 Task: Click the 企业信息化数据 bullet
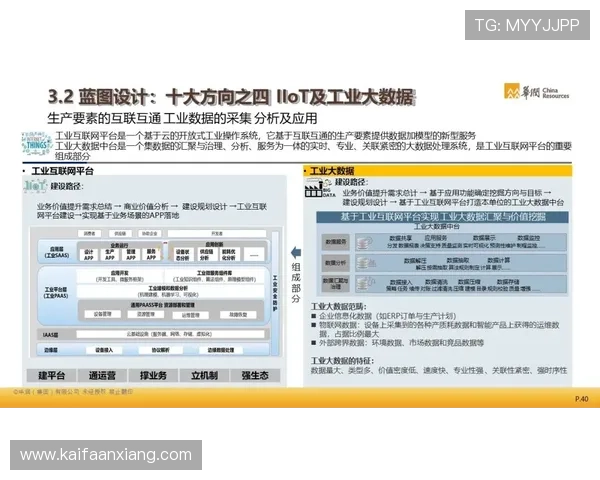coord(387,316)
